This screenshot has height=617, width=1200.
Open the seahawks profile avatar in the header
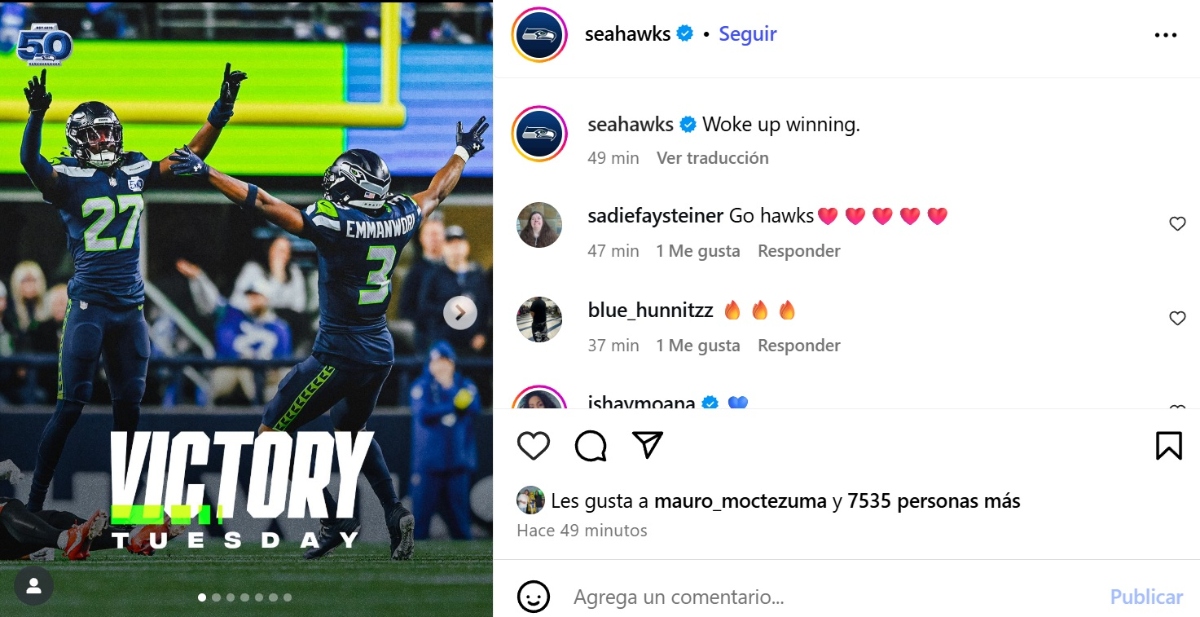[x=541, y=35]
